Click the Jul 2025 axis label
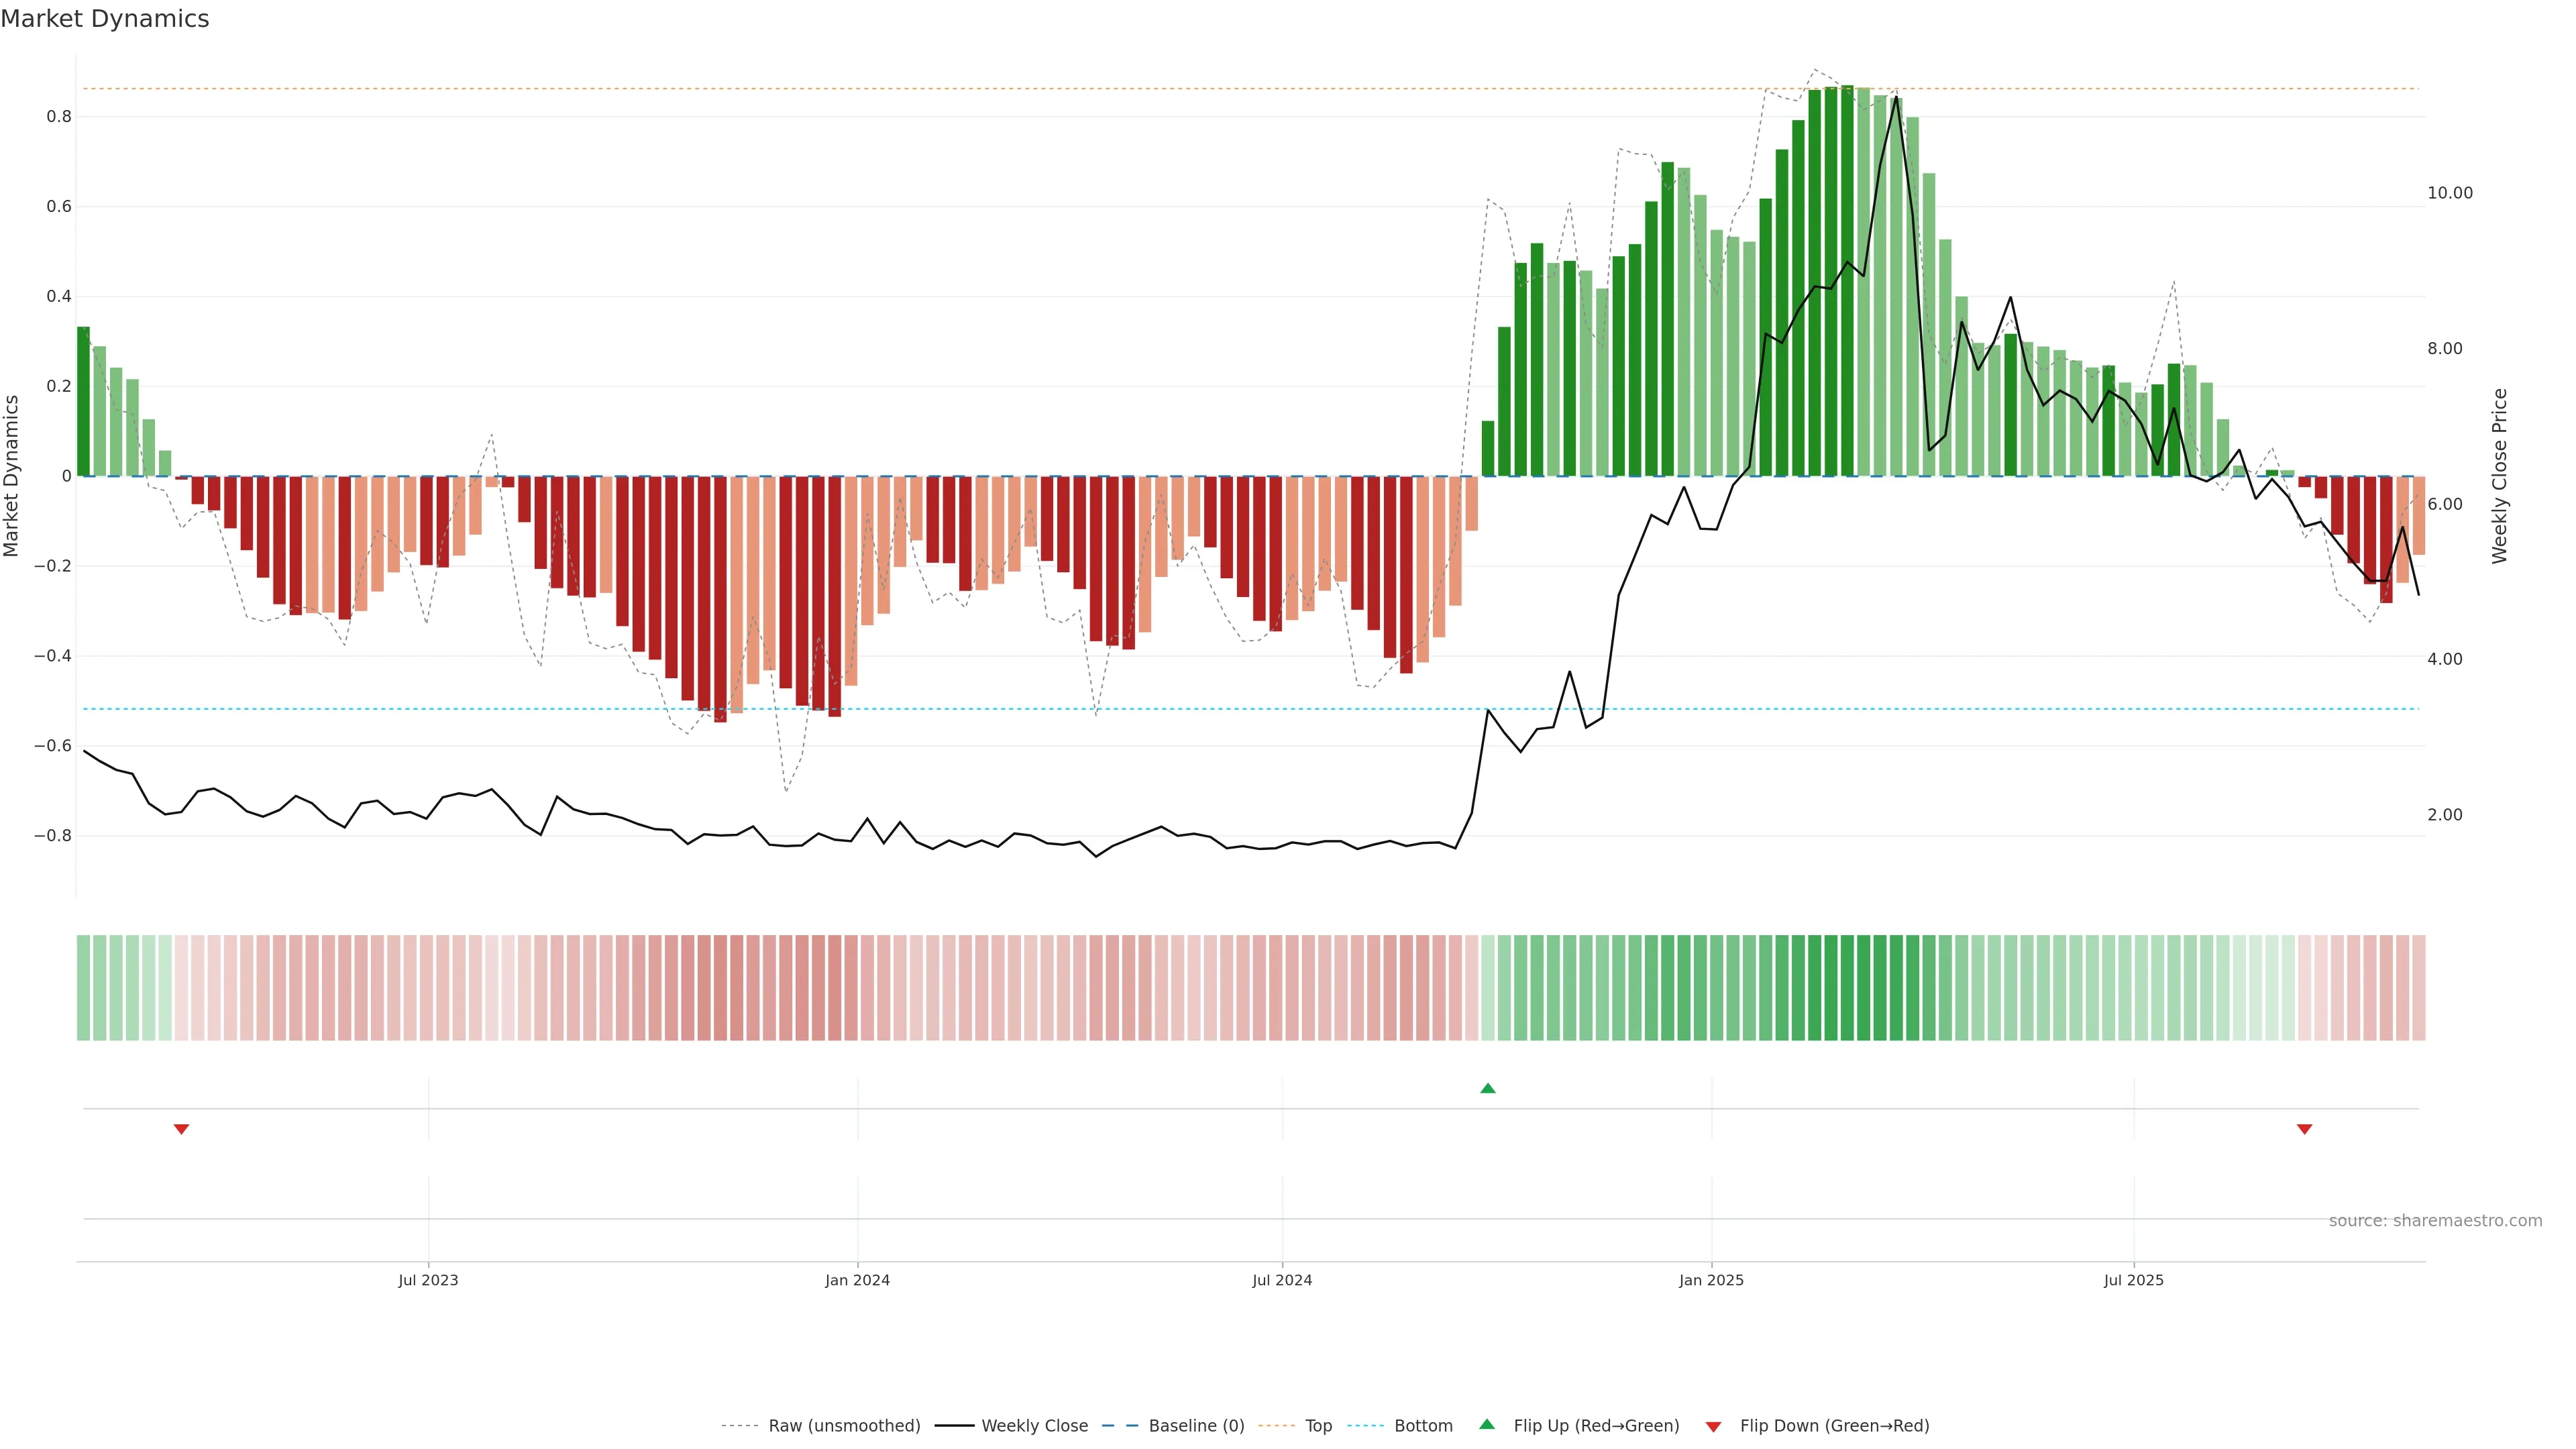Screen dimensions: 2576x1449 click(x=2133, y=1280)
